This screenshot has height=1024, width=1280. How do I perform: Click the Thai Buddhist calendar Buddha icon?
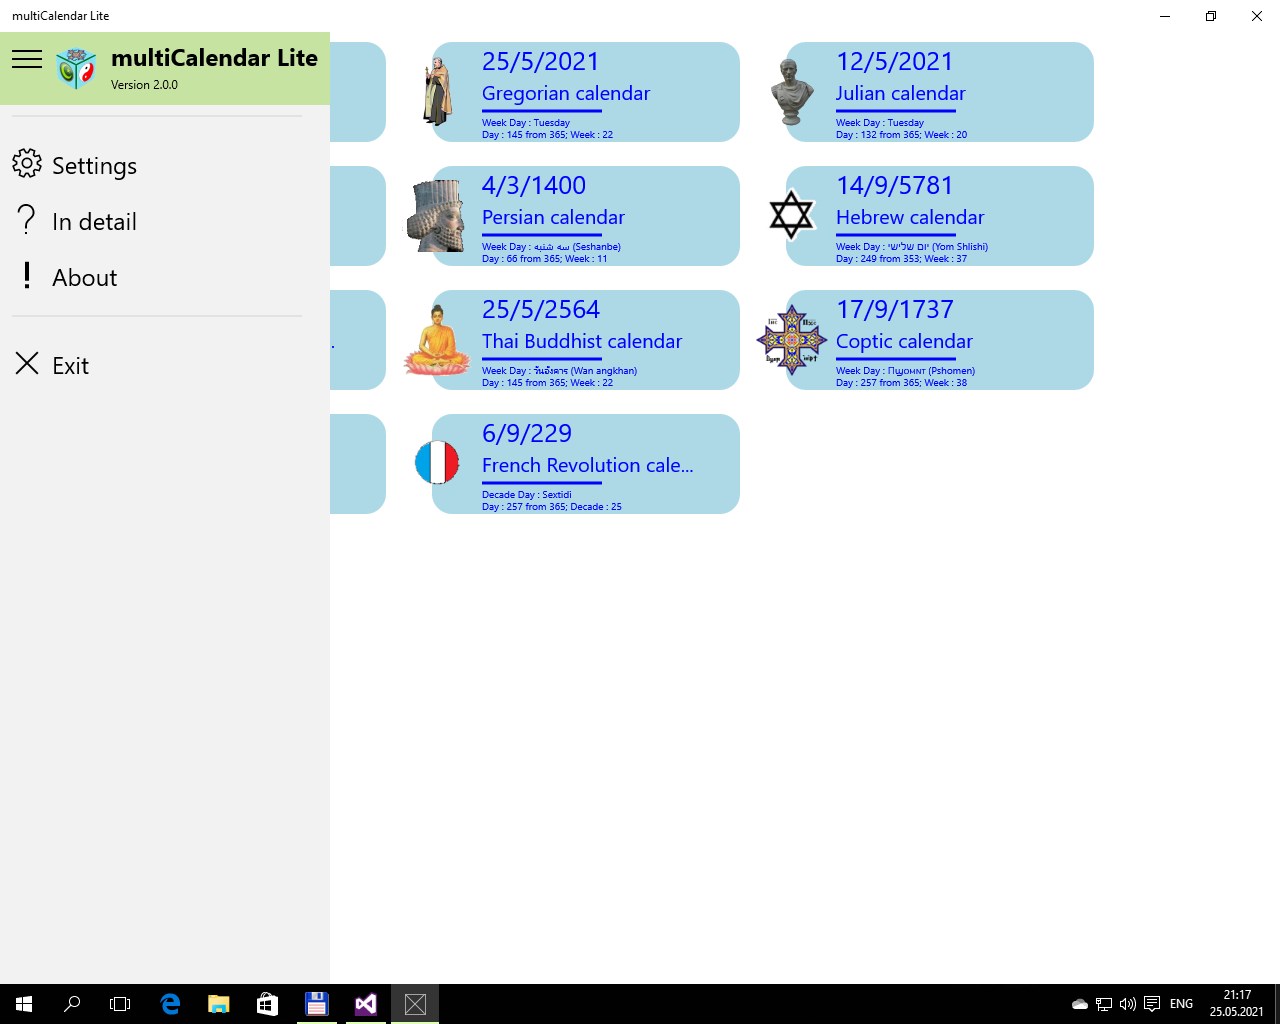pyautogui.click(x=437, y=340)
